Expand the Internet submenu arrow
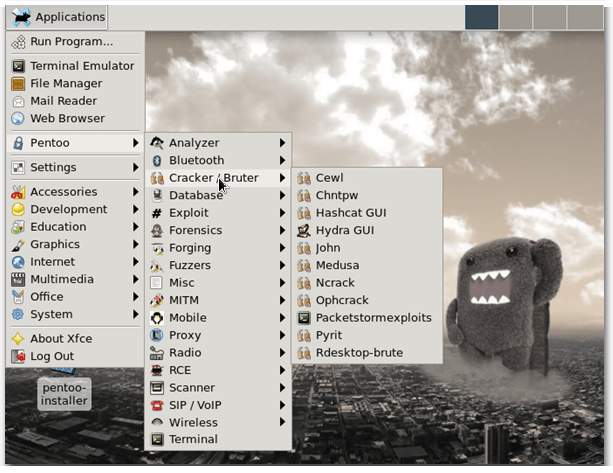 point(135,262)
